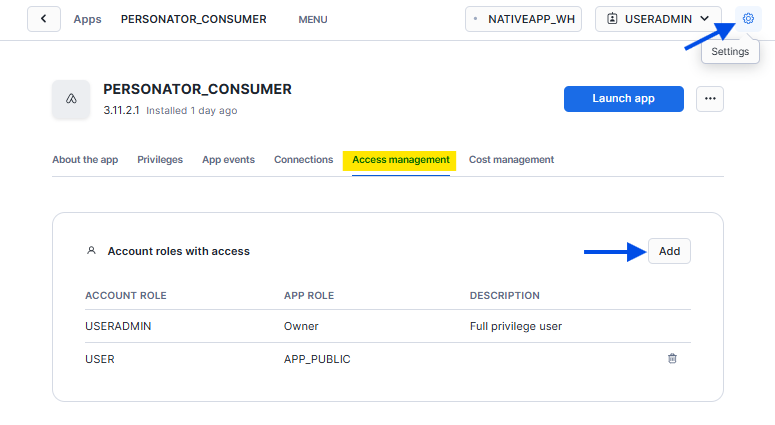
Task: Click the PERSONATOR_CONSUMER breadcrumb title
Action: pos(194,19)
